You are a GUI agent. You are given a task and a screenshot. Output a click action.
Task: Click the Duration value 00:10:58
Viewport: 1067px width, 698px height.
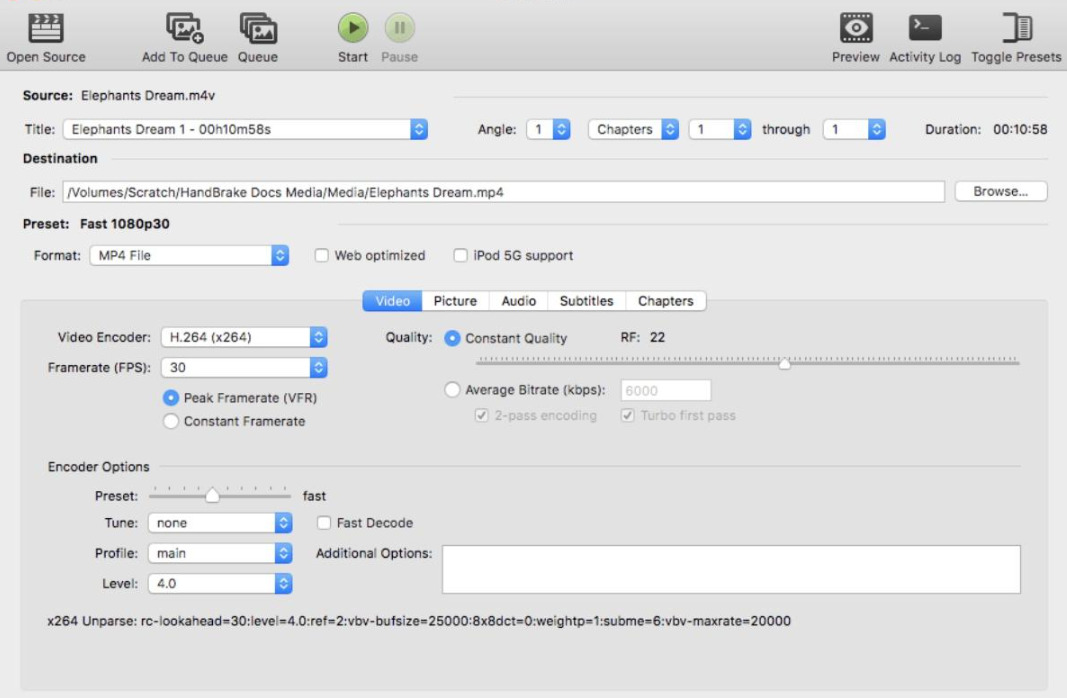(x=1020, y=129)
